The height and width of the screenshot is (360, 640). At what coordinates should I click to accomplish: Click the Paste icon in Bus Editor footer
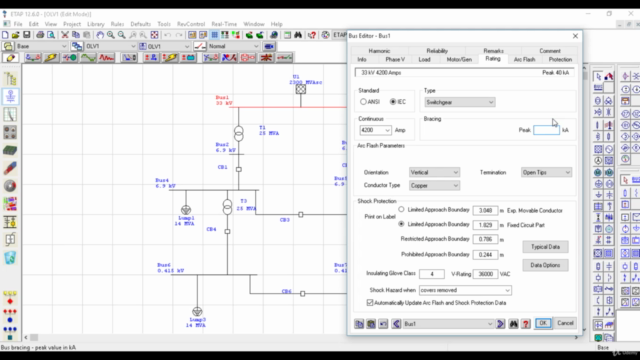coord(371,324)
